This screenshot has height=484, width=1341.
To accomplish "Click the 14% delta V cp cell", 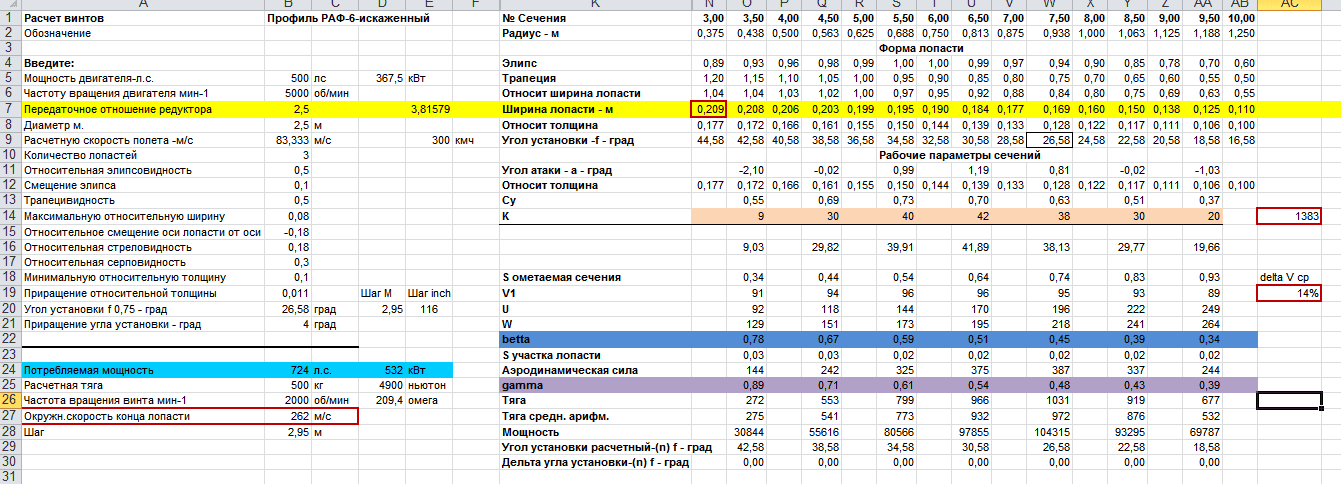I will point(1288,293).
